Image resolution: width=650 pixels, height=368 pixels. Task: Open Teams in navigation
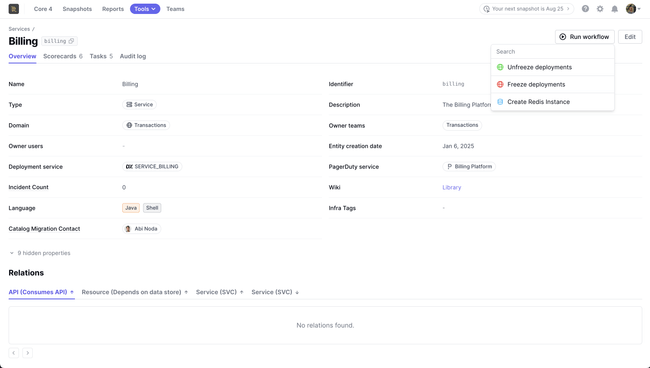coord(175,9)
